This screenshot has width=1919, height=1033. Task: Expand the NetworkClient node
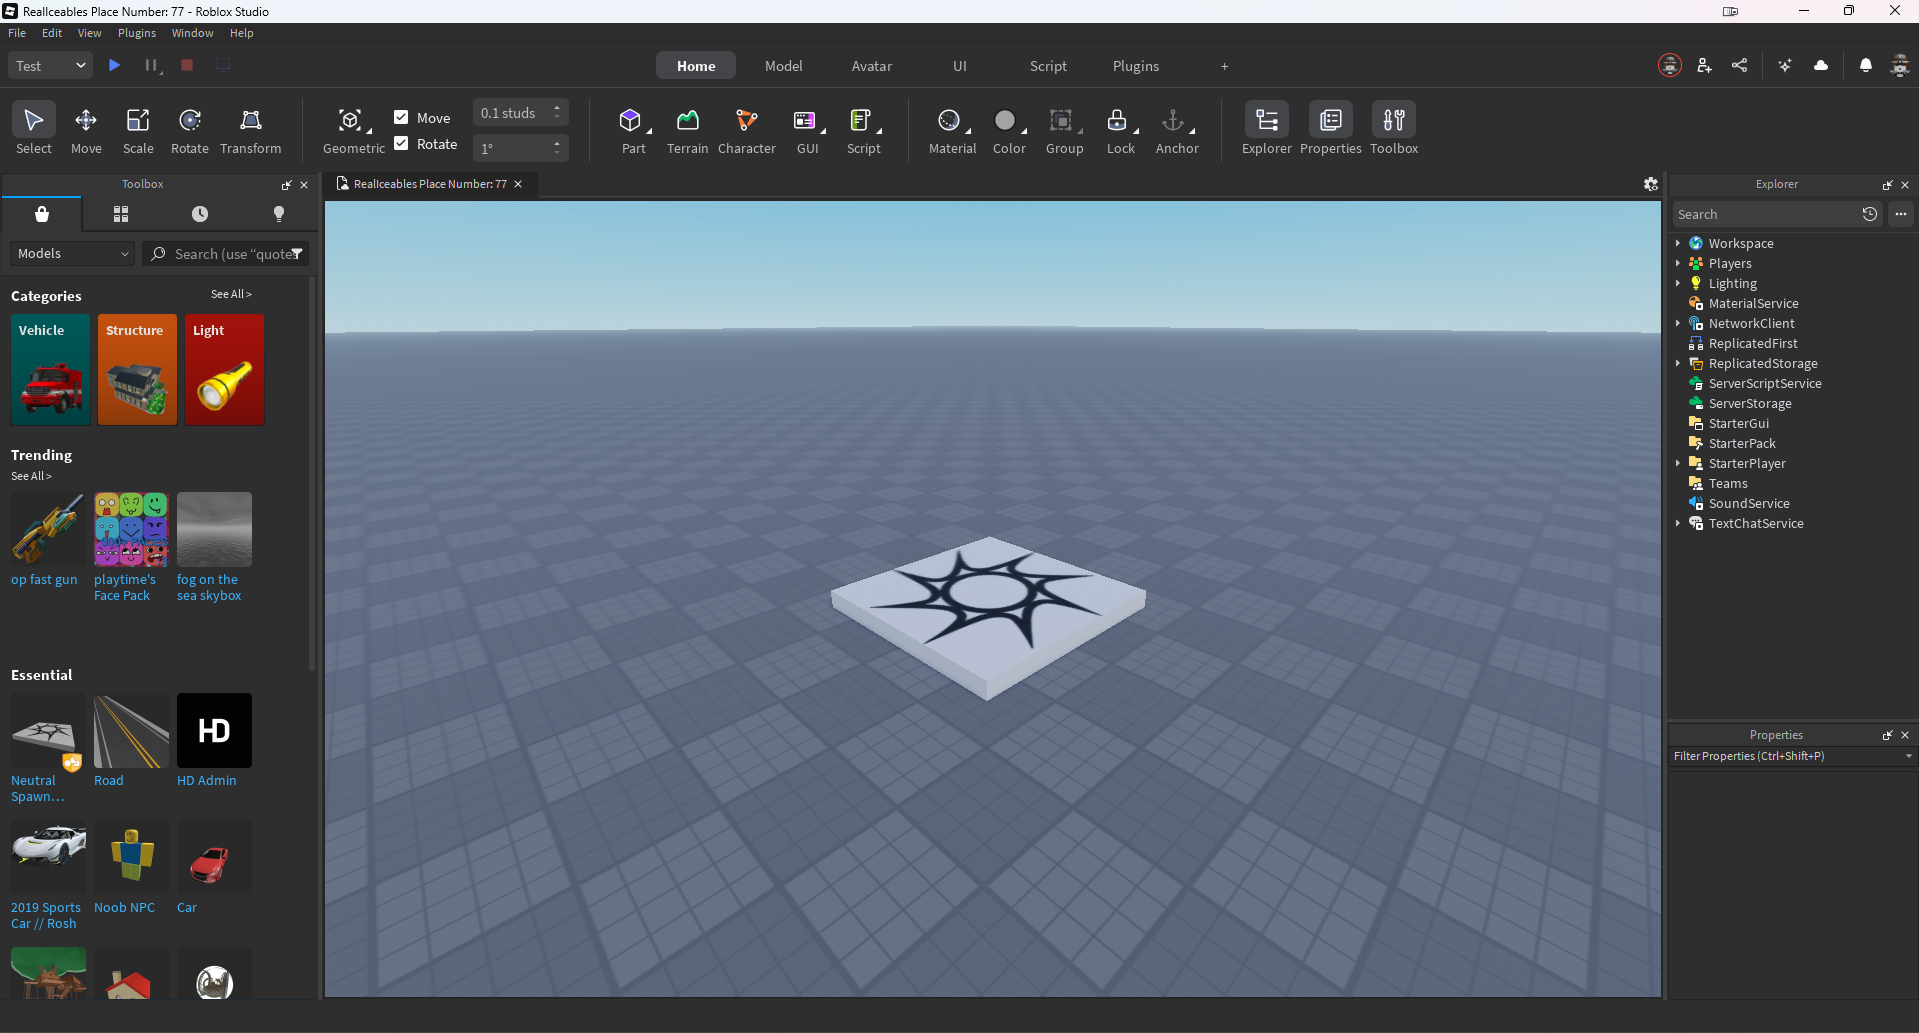pyautogui.click(x=1678, y=323)
